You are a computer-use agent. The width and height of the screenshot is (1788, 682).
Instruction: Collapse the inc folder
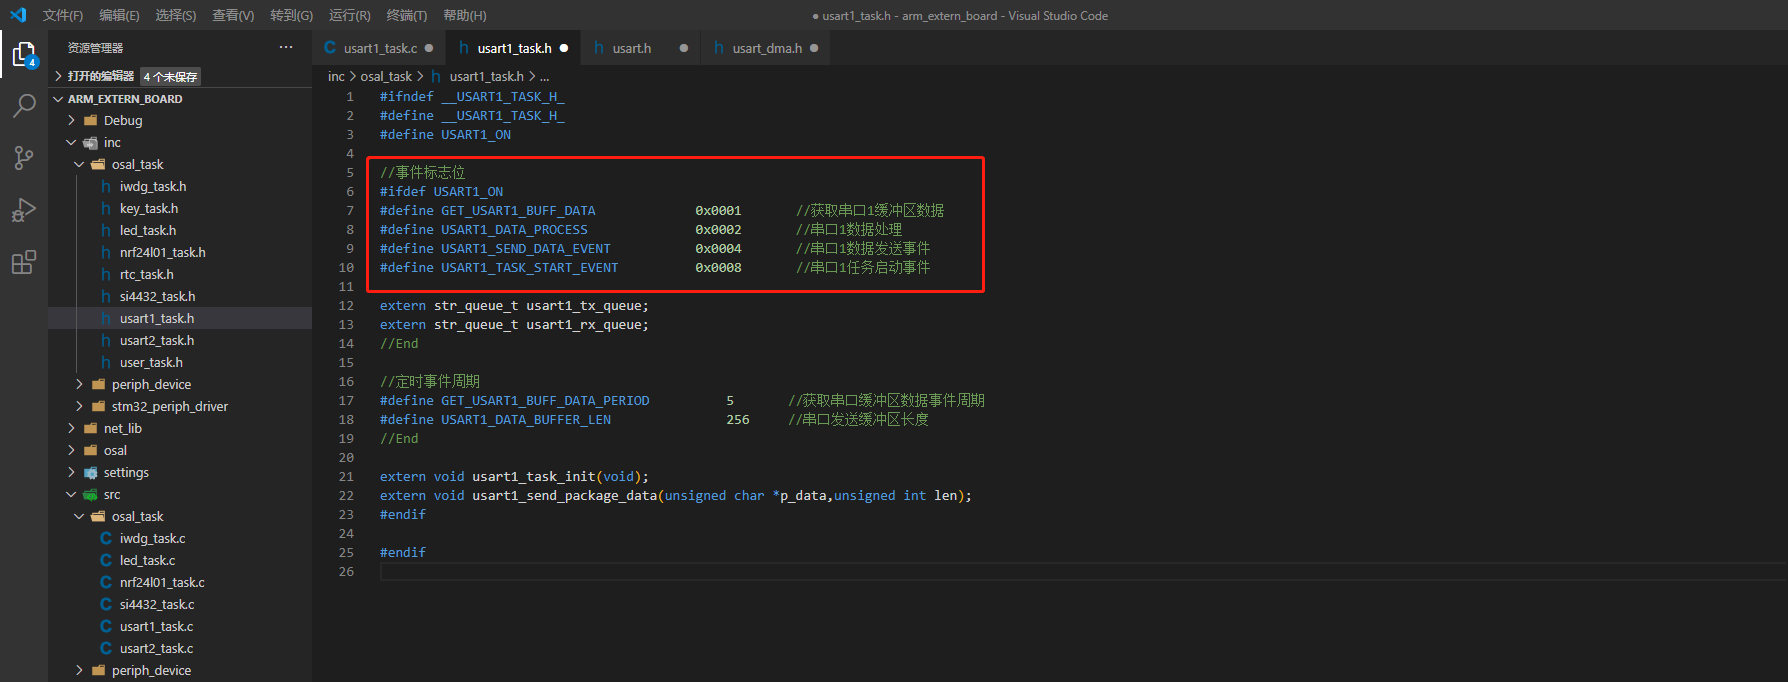coord(112,142)
